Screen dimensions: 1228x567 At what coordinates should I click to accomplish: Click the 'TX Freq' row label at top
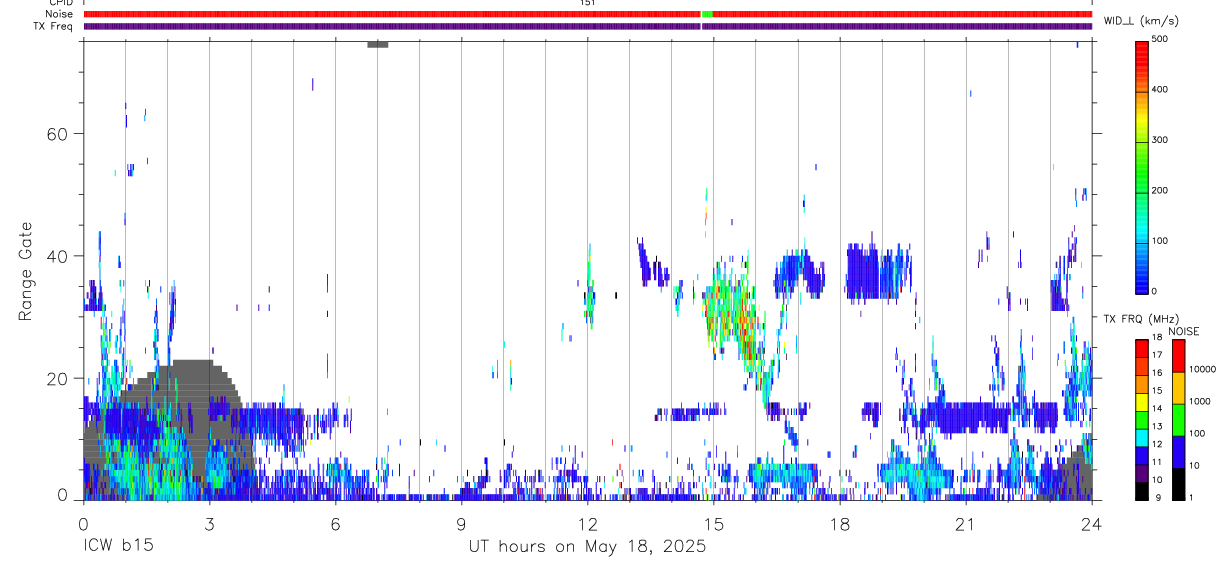click(x=55, y=26)
